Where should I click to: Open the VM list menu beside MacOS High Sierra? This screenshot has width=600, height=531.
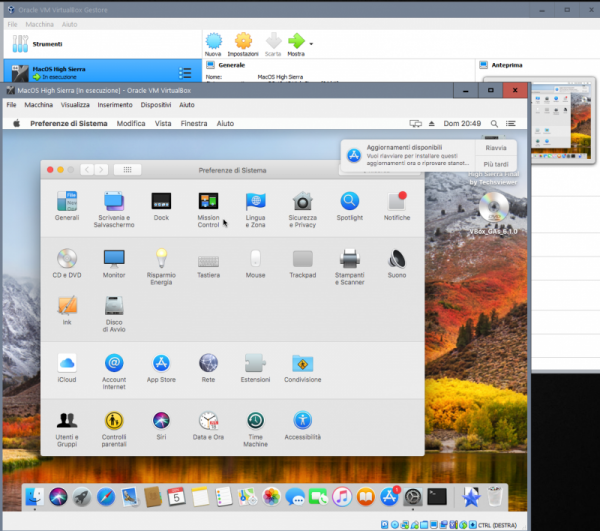(184, 72)
